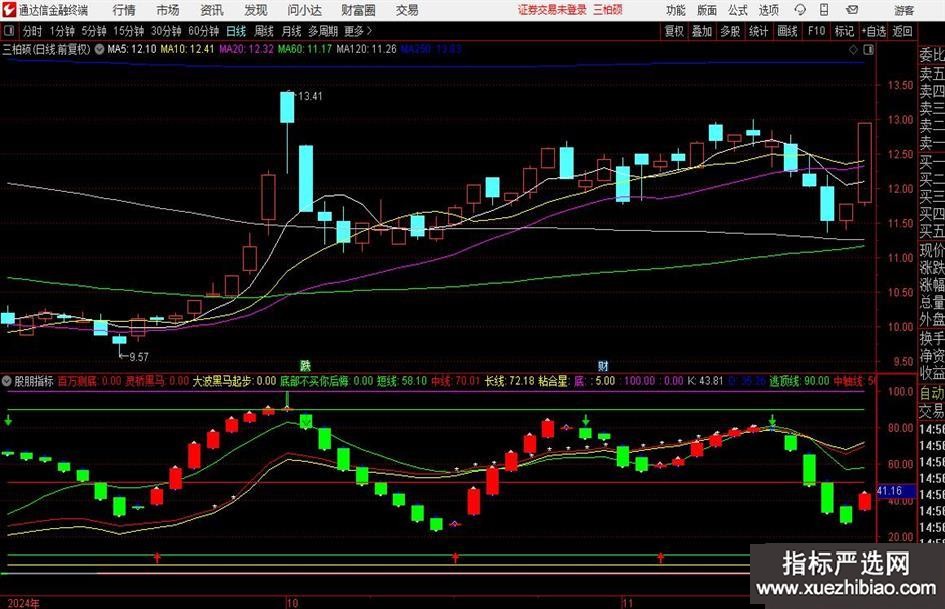Open the 资讯 menu

tap(212, 10)
